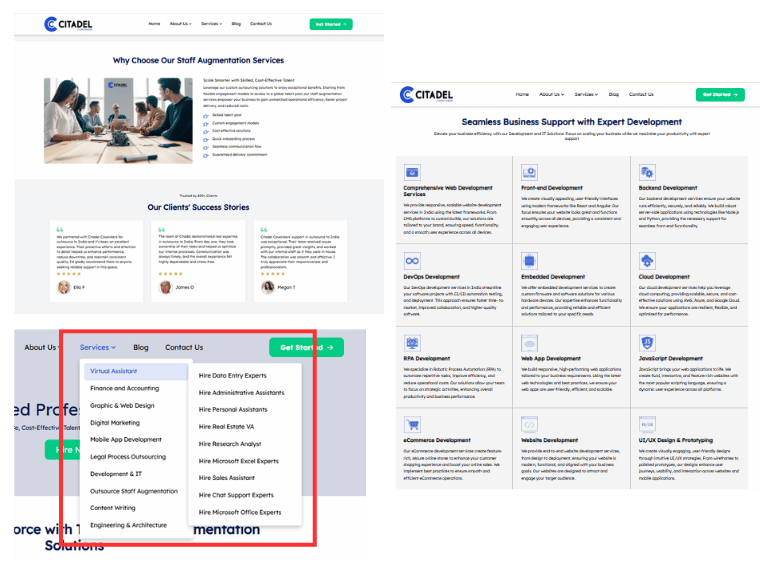The height and width of the screenshot is (568, 768).
Task: Choose Hire Research Analyst submenu item
Action: (x=230, y=444)
